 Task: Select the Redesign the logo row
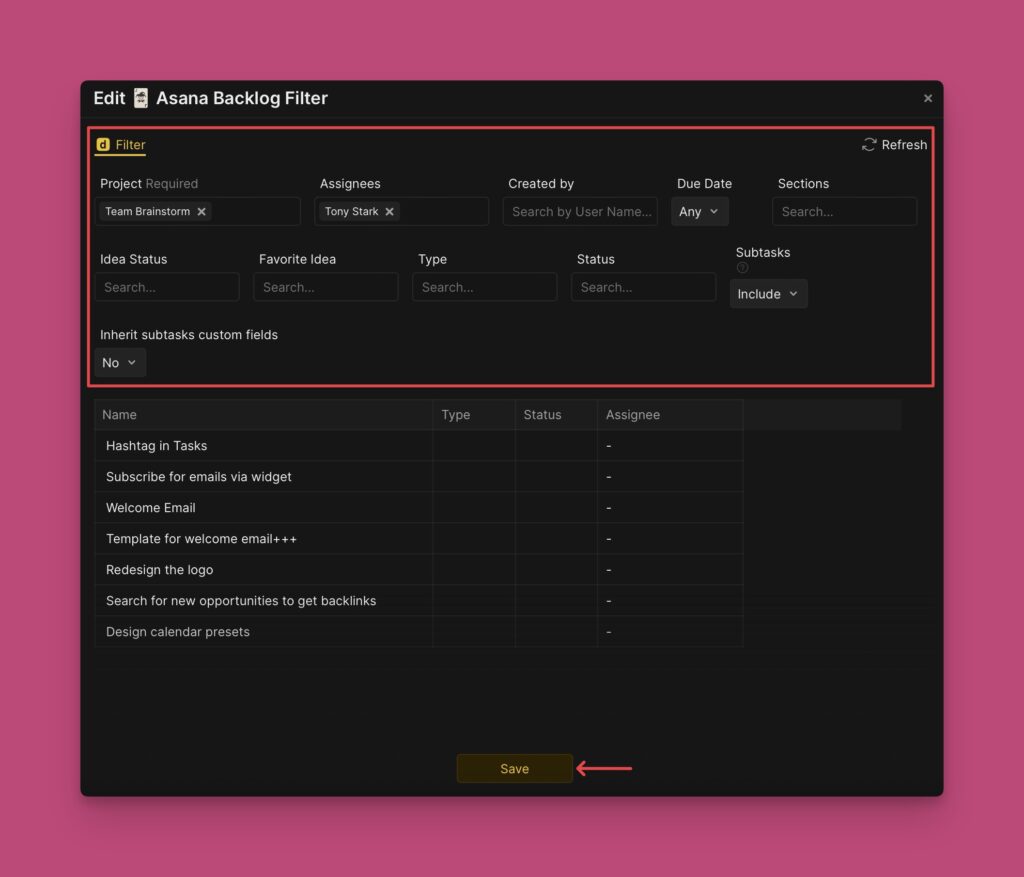tap(160, 570)
